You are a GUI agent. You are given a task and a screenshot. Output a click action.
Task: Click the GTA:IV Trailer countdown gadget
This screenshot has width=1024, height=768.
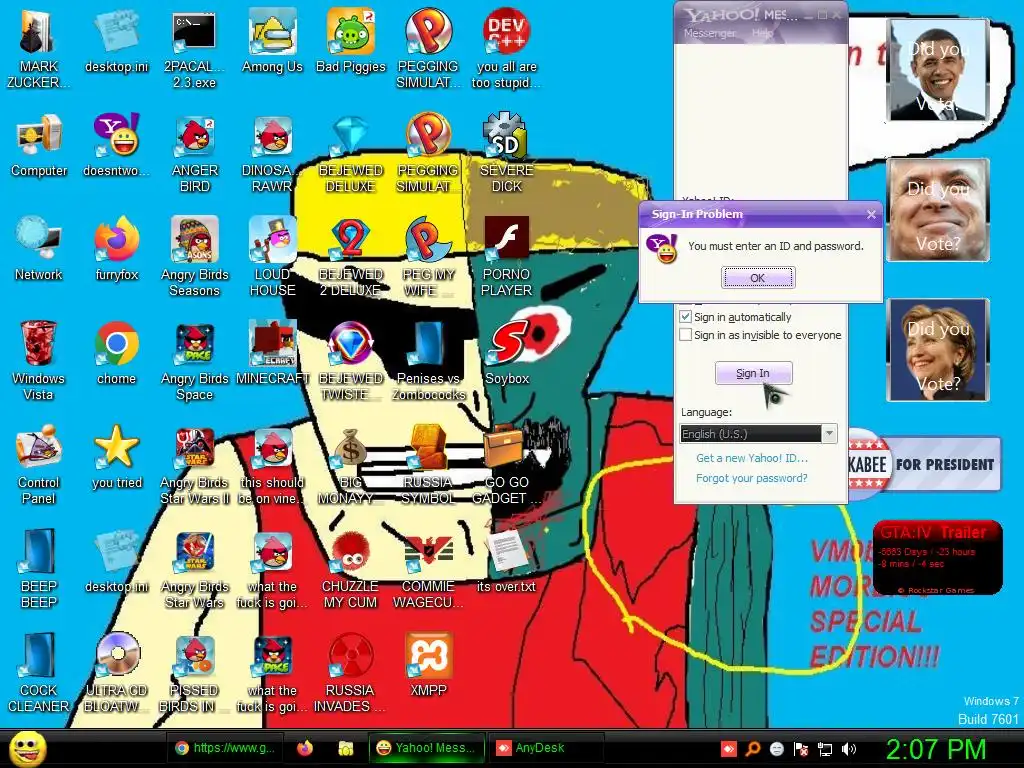click(x=937, y=557)
